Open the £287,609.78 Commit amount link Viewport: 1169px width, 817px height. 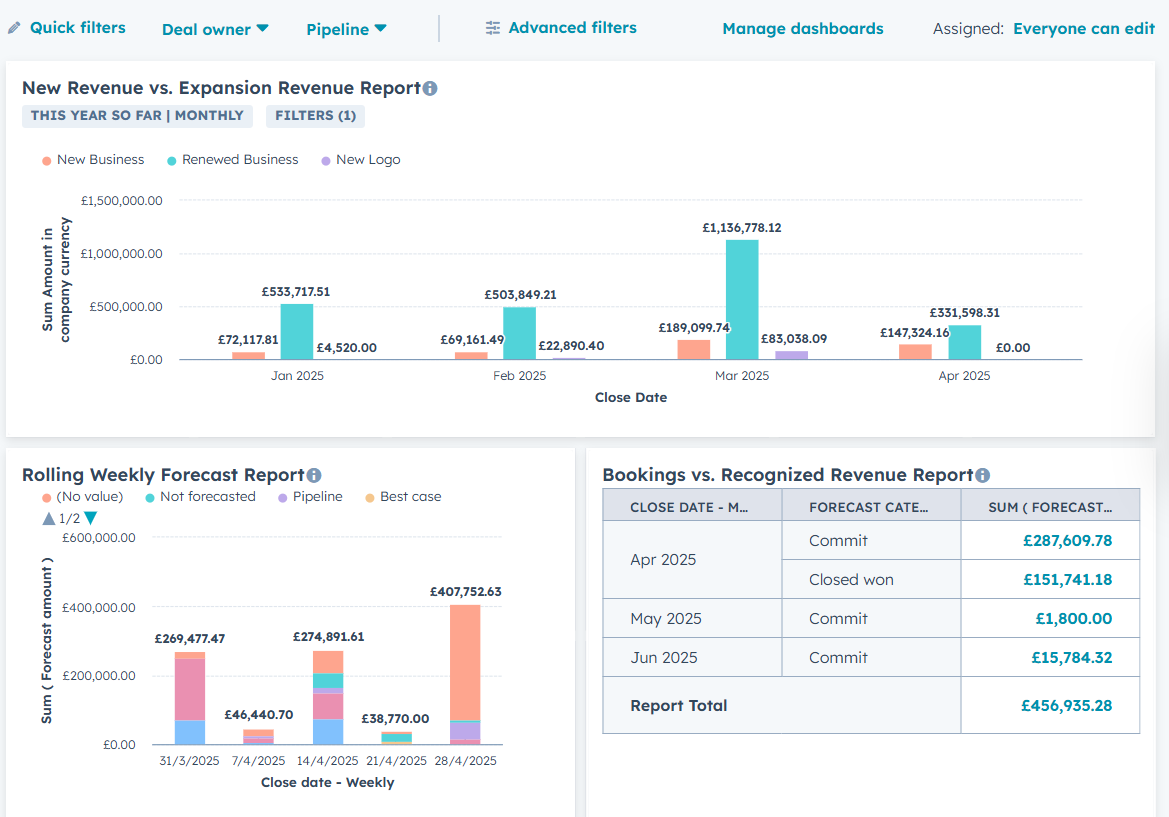coord(1067,541)
